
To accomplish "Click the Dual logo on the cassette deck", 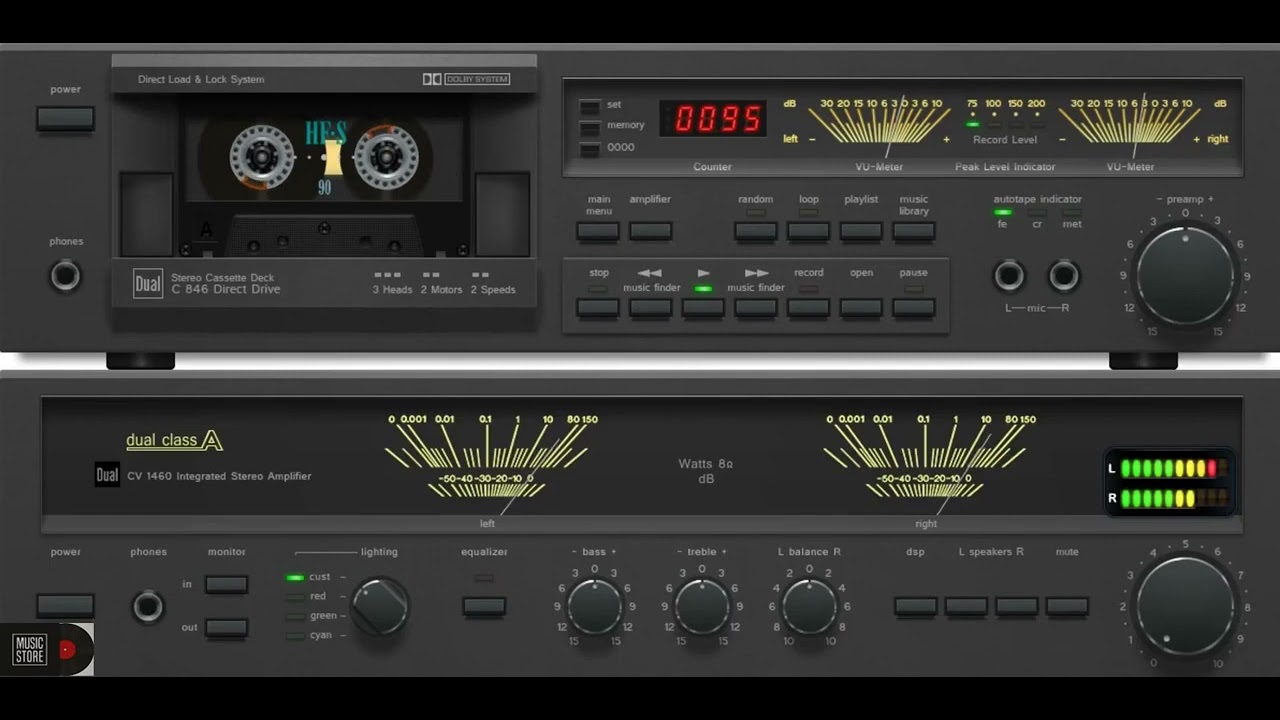I will coord(148,284).
